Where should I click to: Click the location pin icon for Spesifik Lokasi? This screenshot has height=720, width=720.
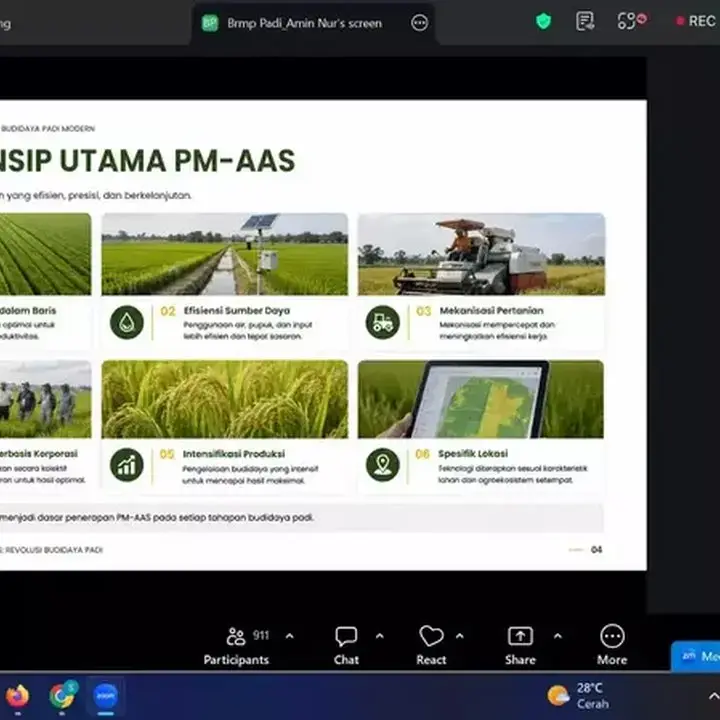382,465
